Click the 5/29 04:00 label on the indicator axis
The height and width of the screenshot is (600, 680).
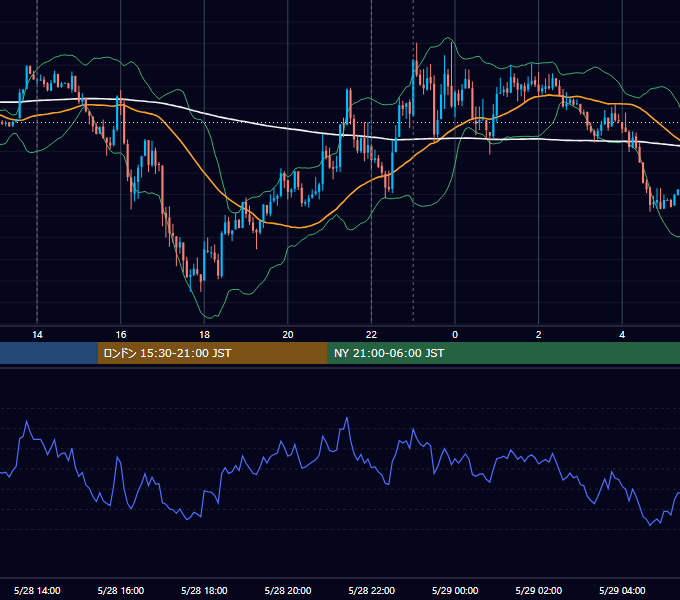(622, 590)
